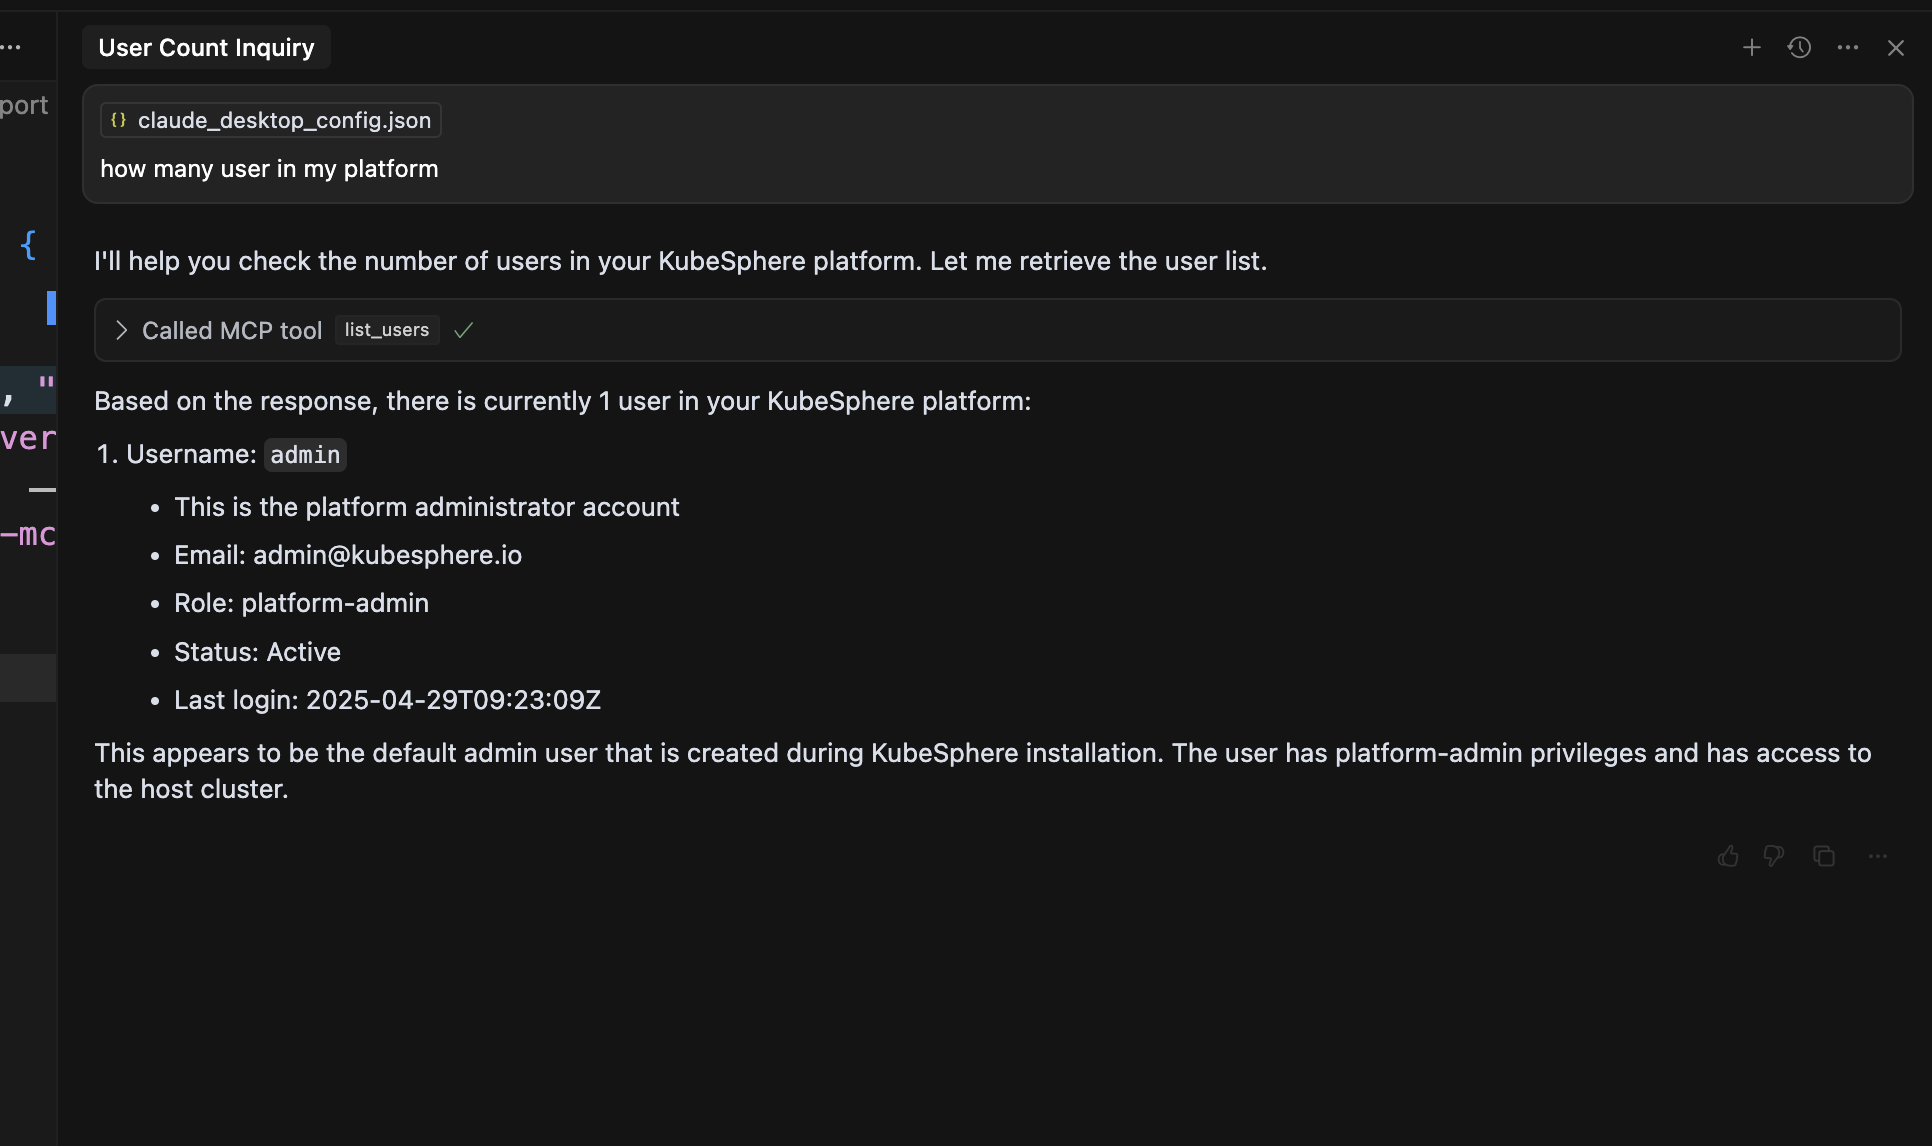
Task: Close the chat panel
Action: point(1895,48)
